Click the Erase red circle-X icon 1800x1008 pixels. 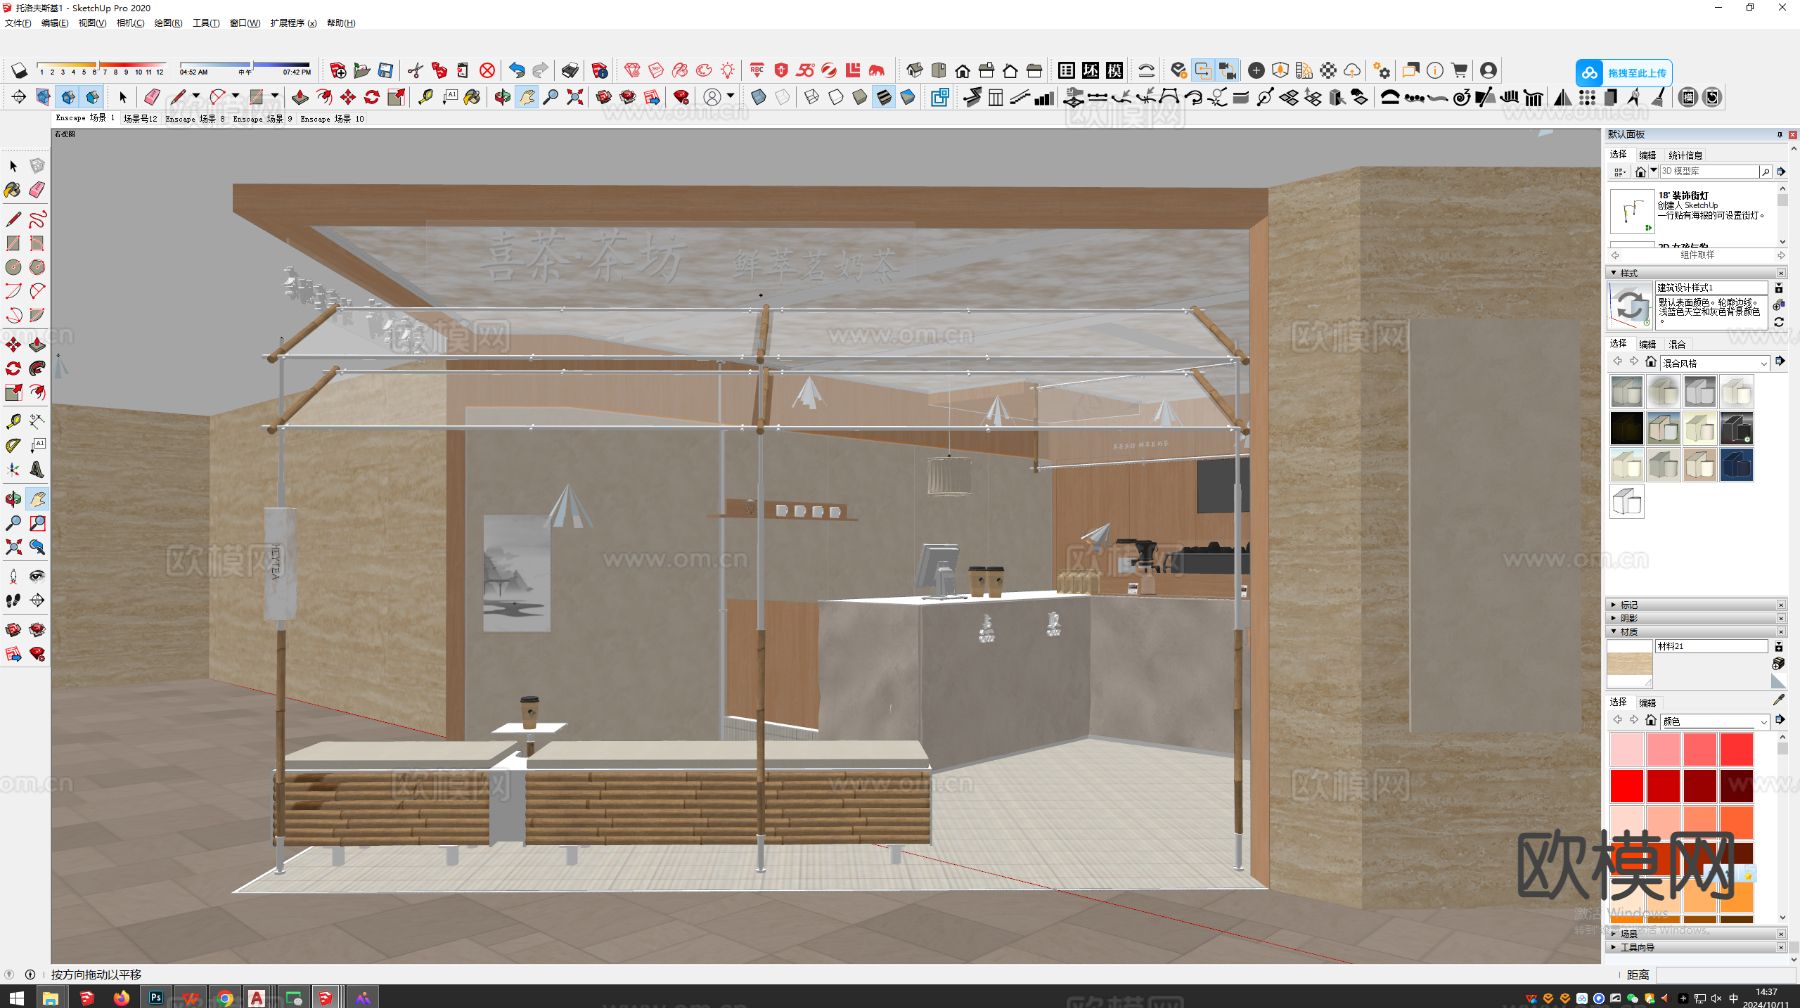[487, 71]
